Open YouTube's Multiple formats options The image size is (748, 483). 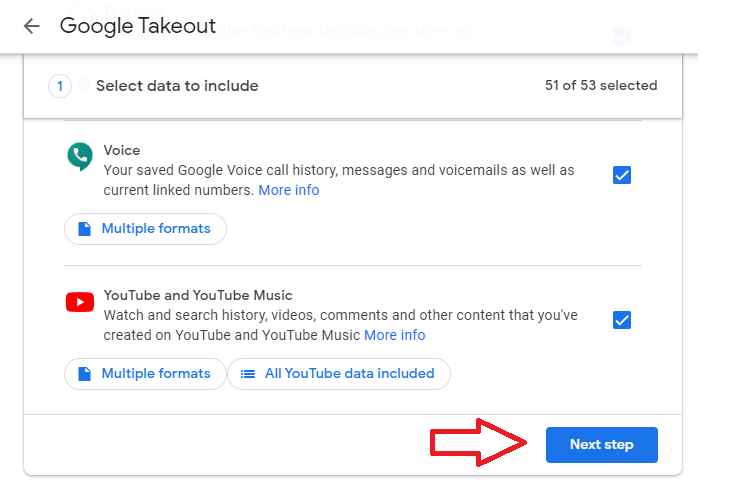coord(145,374)
